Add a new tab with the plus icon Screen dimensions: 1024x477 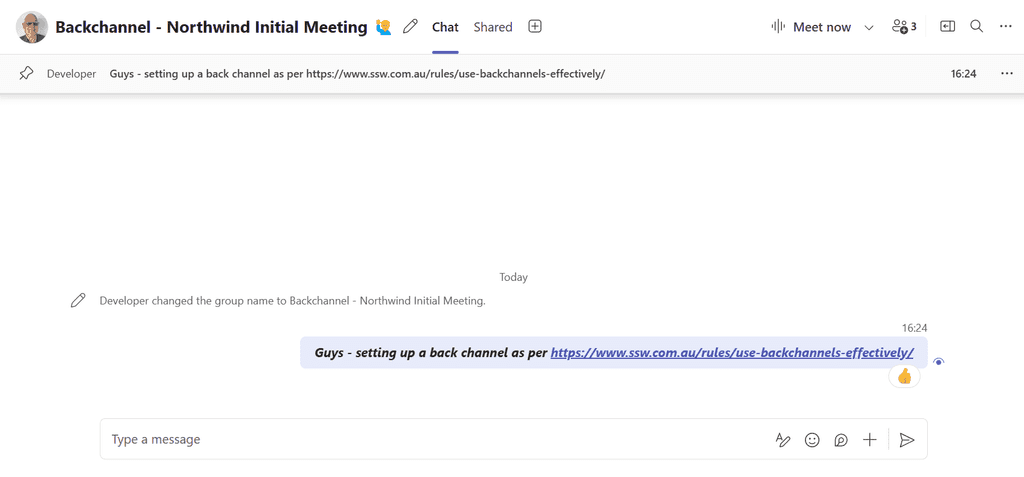pos(535,27)
